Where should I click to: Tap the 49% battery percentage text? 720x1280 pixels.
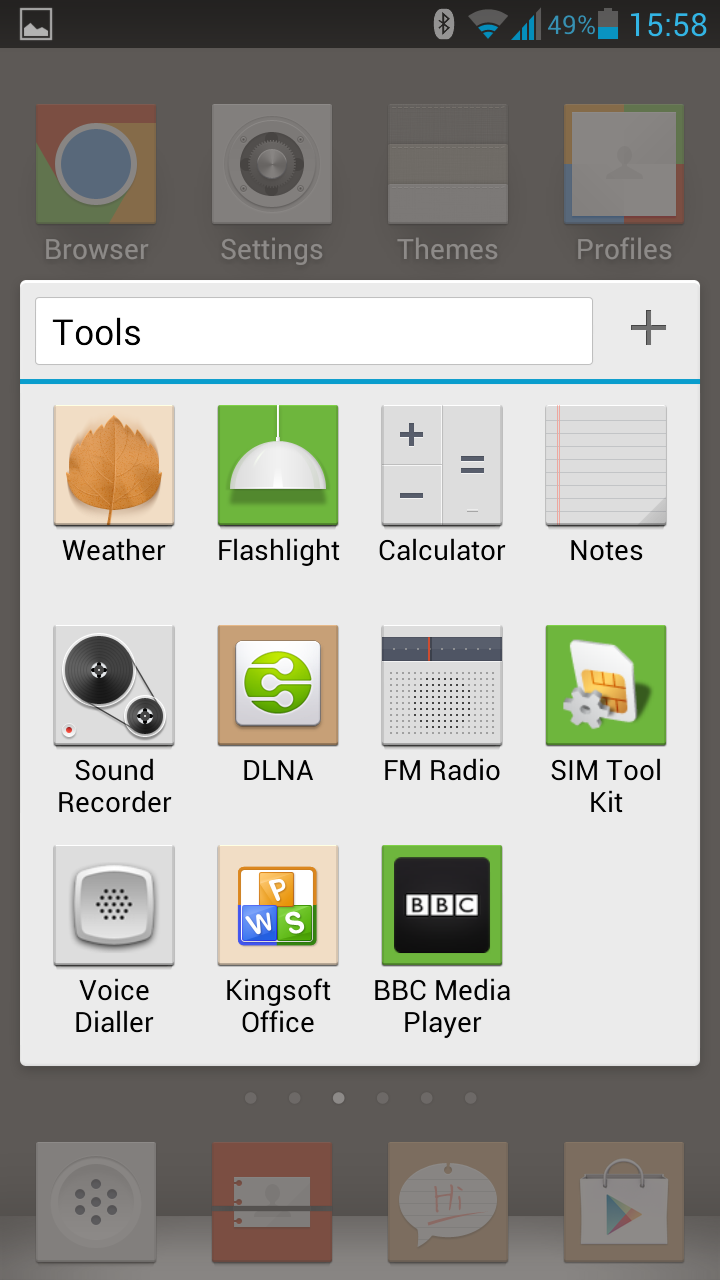click(571, 25)
